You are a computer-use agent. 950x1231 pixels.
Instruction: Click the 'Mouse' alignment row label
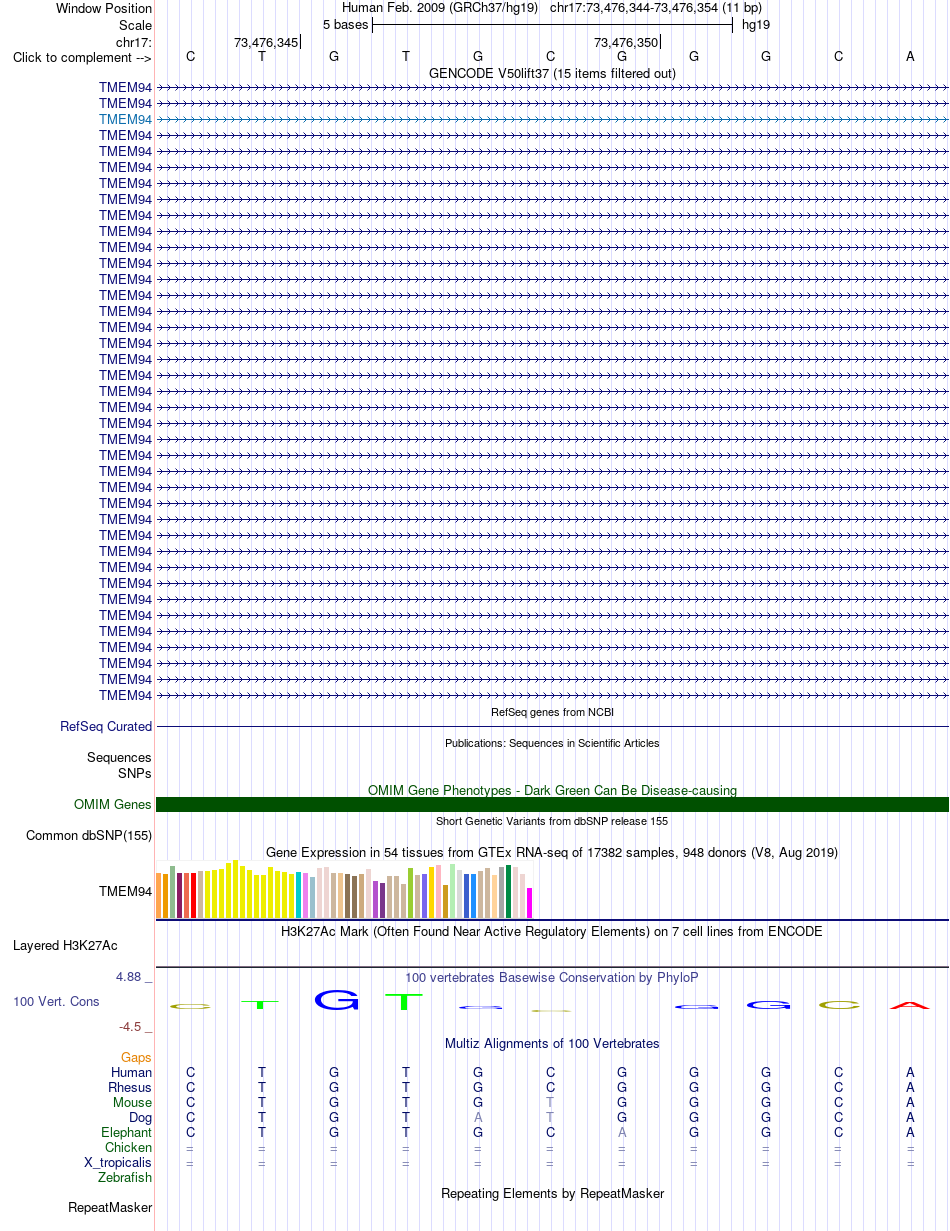click(132, 1102)
